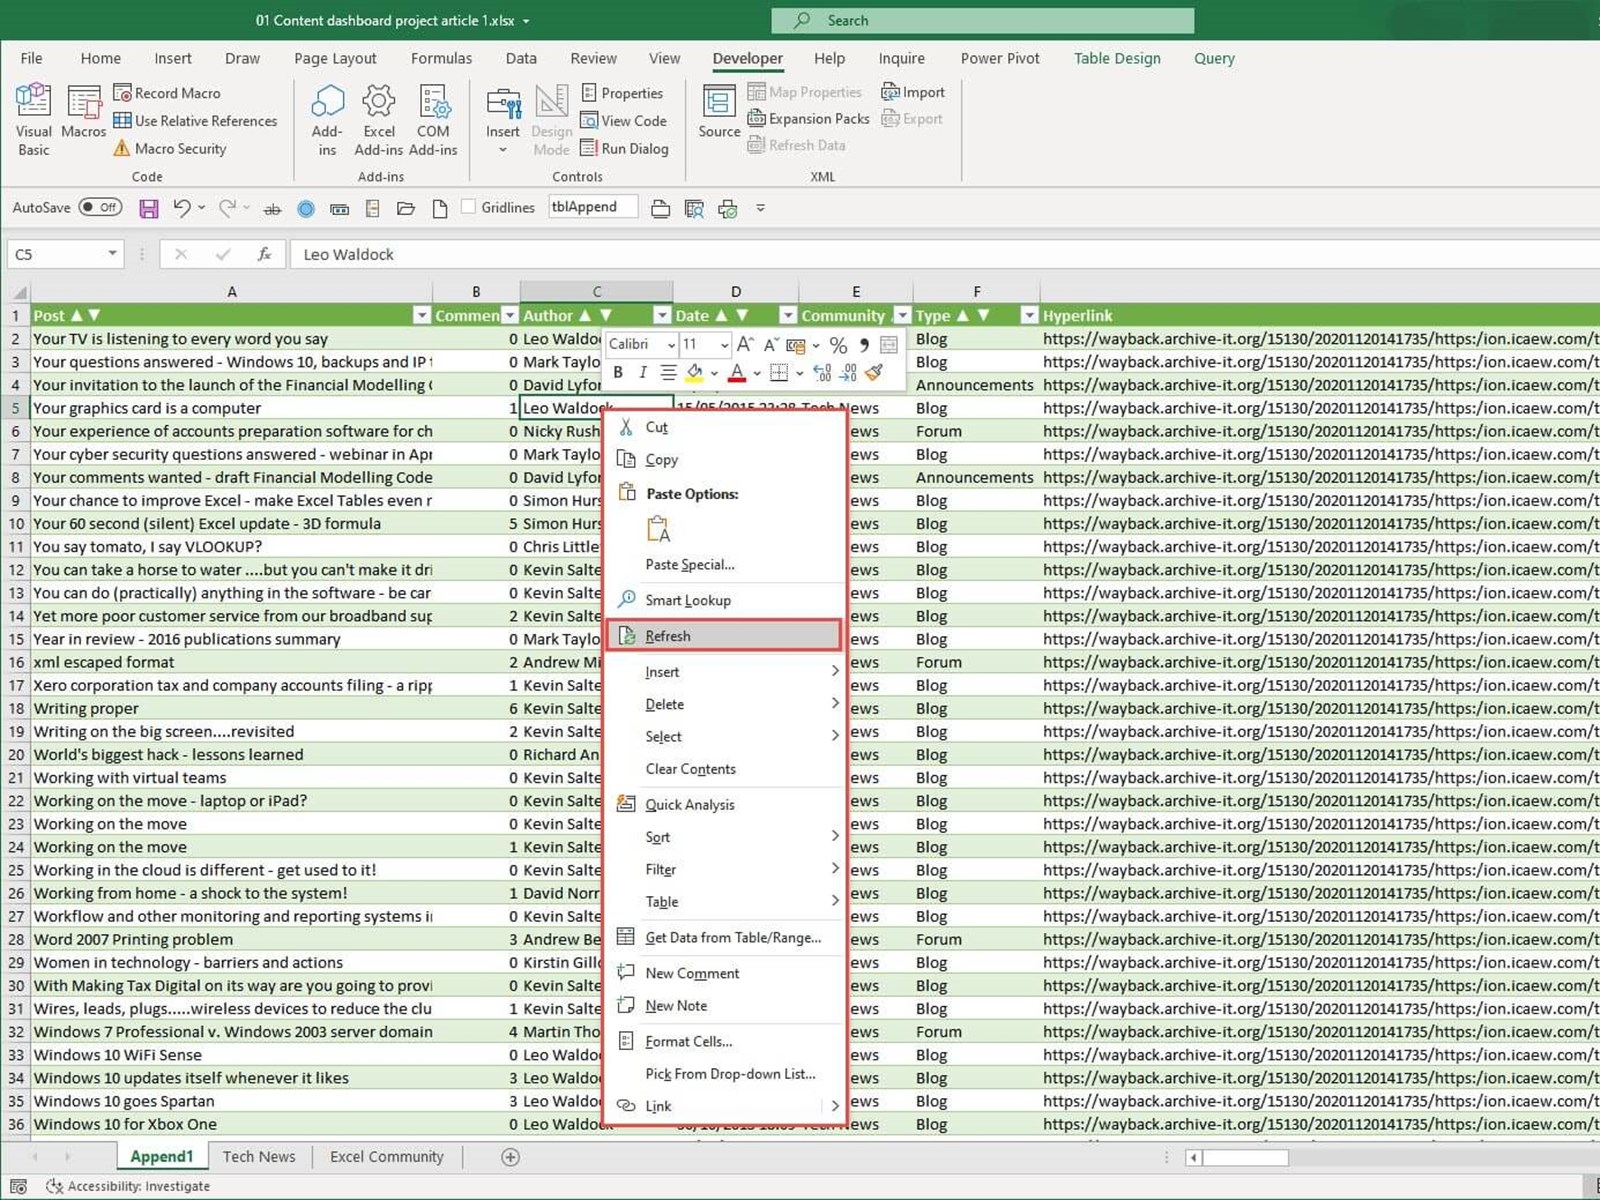Open XML Source pane

click(x=719, y=112)
